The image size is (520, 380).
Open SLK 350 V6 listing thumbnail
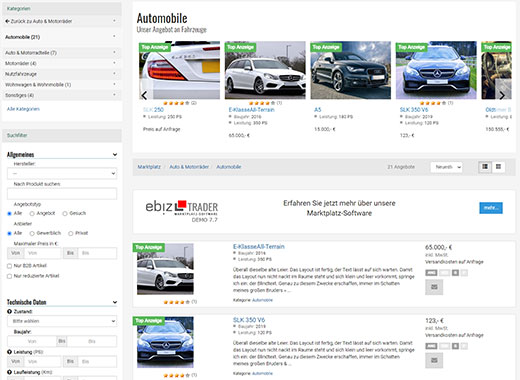coord(165,342)
